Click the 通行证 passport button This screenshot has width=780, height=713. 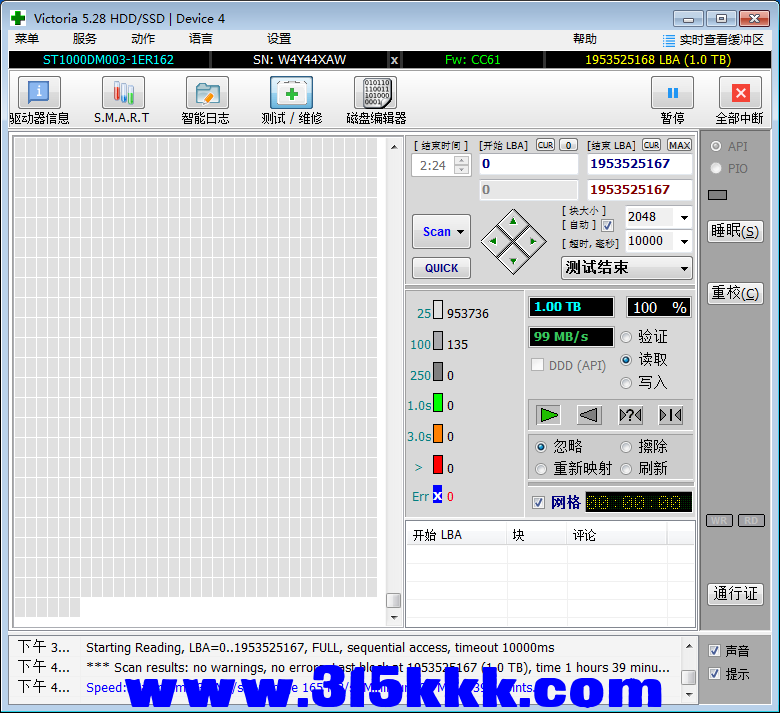pyautogui.click(x=735, y=593)
